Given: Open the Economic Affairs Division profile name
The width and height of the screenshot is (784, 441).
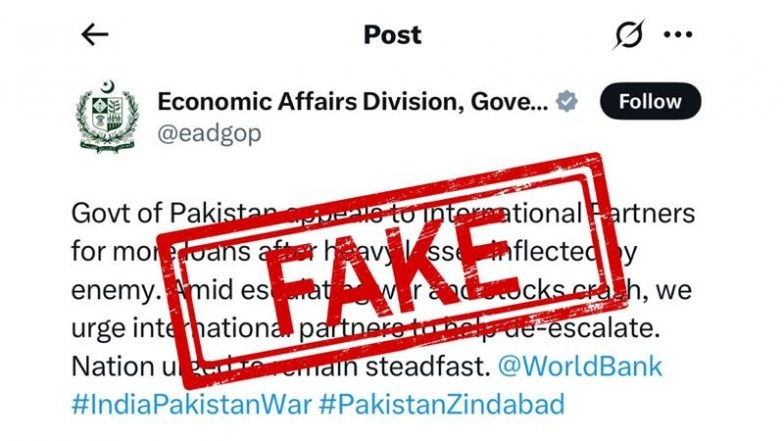Looking at the screenshot, I should [x=352, y=102].
